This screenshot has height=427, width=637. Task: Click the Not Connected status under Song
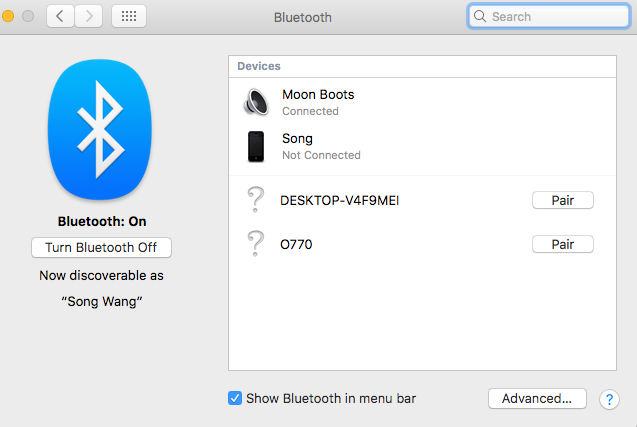(321, 155)
